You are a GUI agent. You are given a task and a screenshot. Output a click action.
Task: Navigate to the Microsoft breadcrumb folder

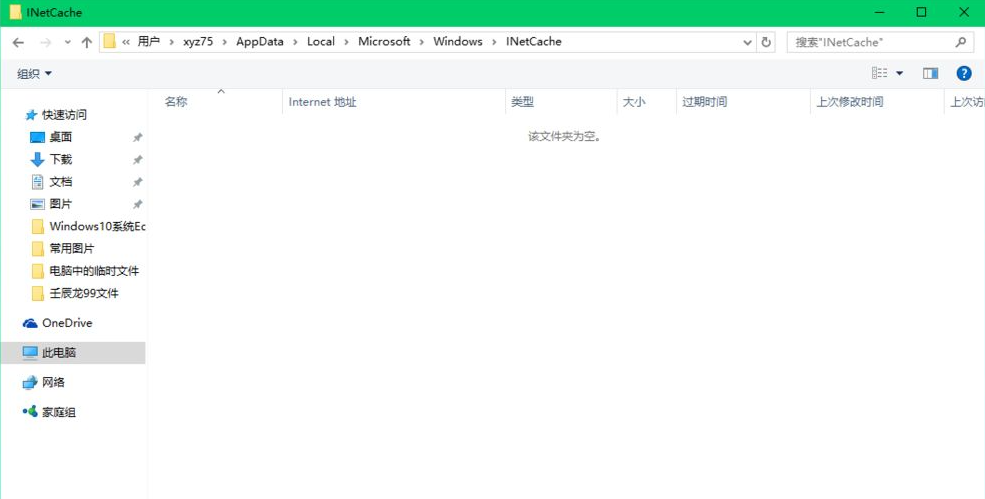point(384,42)
